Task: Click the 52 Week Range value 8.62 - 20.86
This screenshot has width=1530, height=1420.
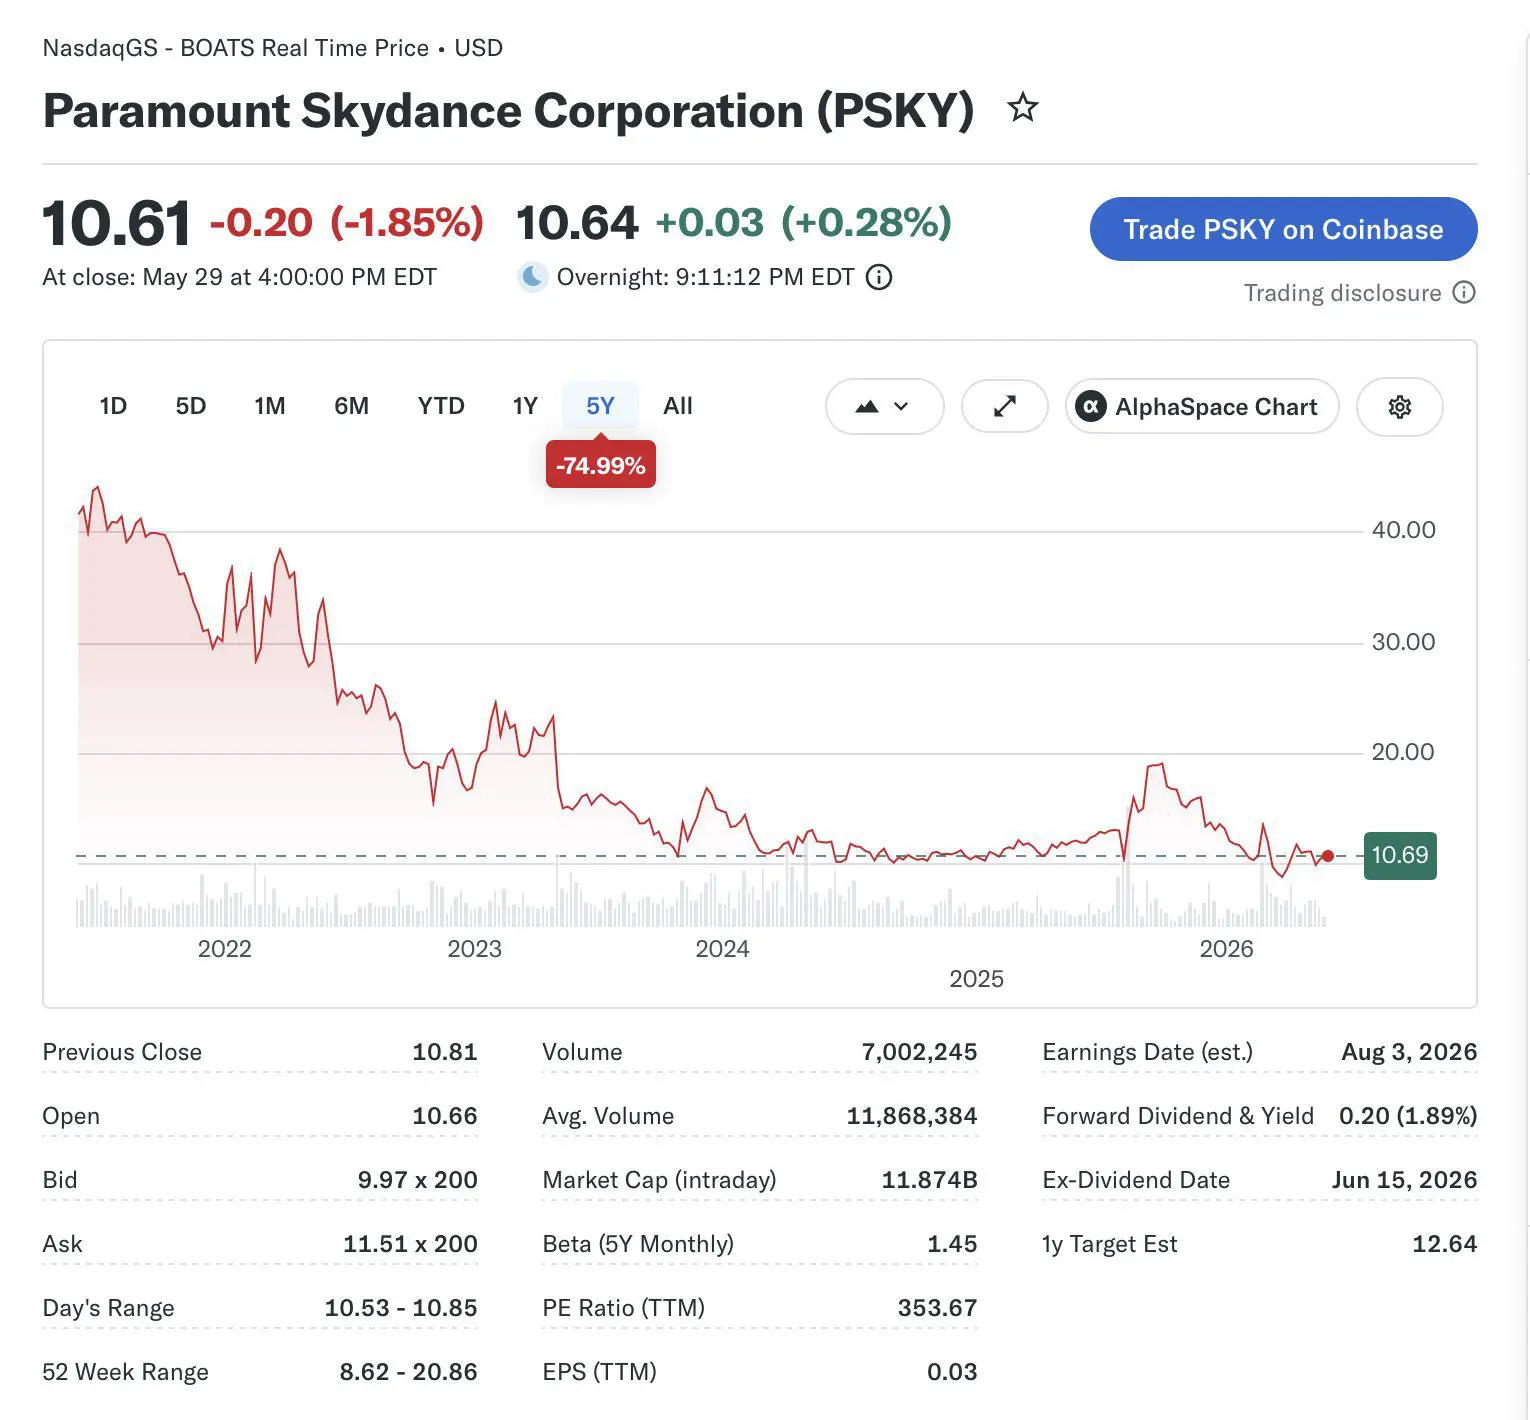Action: click(408, 1372)
